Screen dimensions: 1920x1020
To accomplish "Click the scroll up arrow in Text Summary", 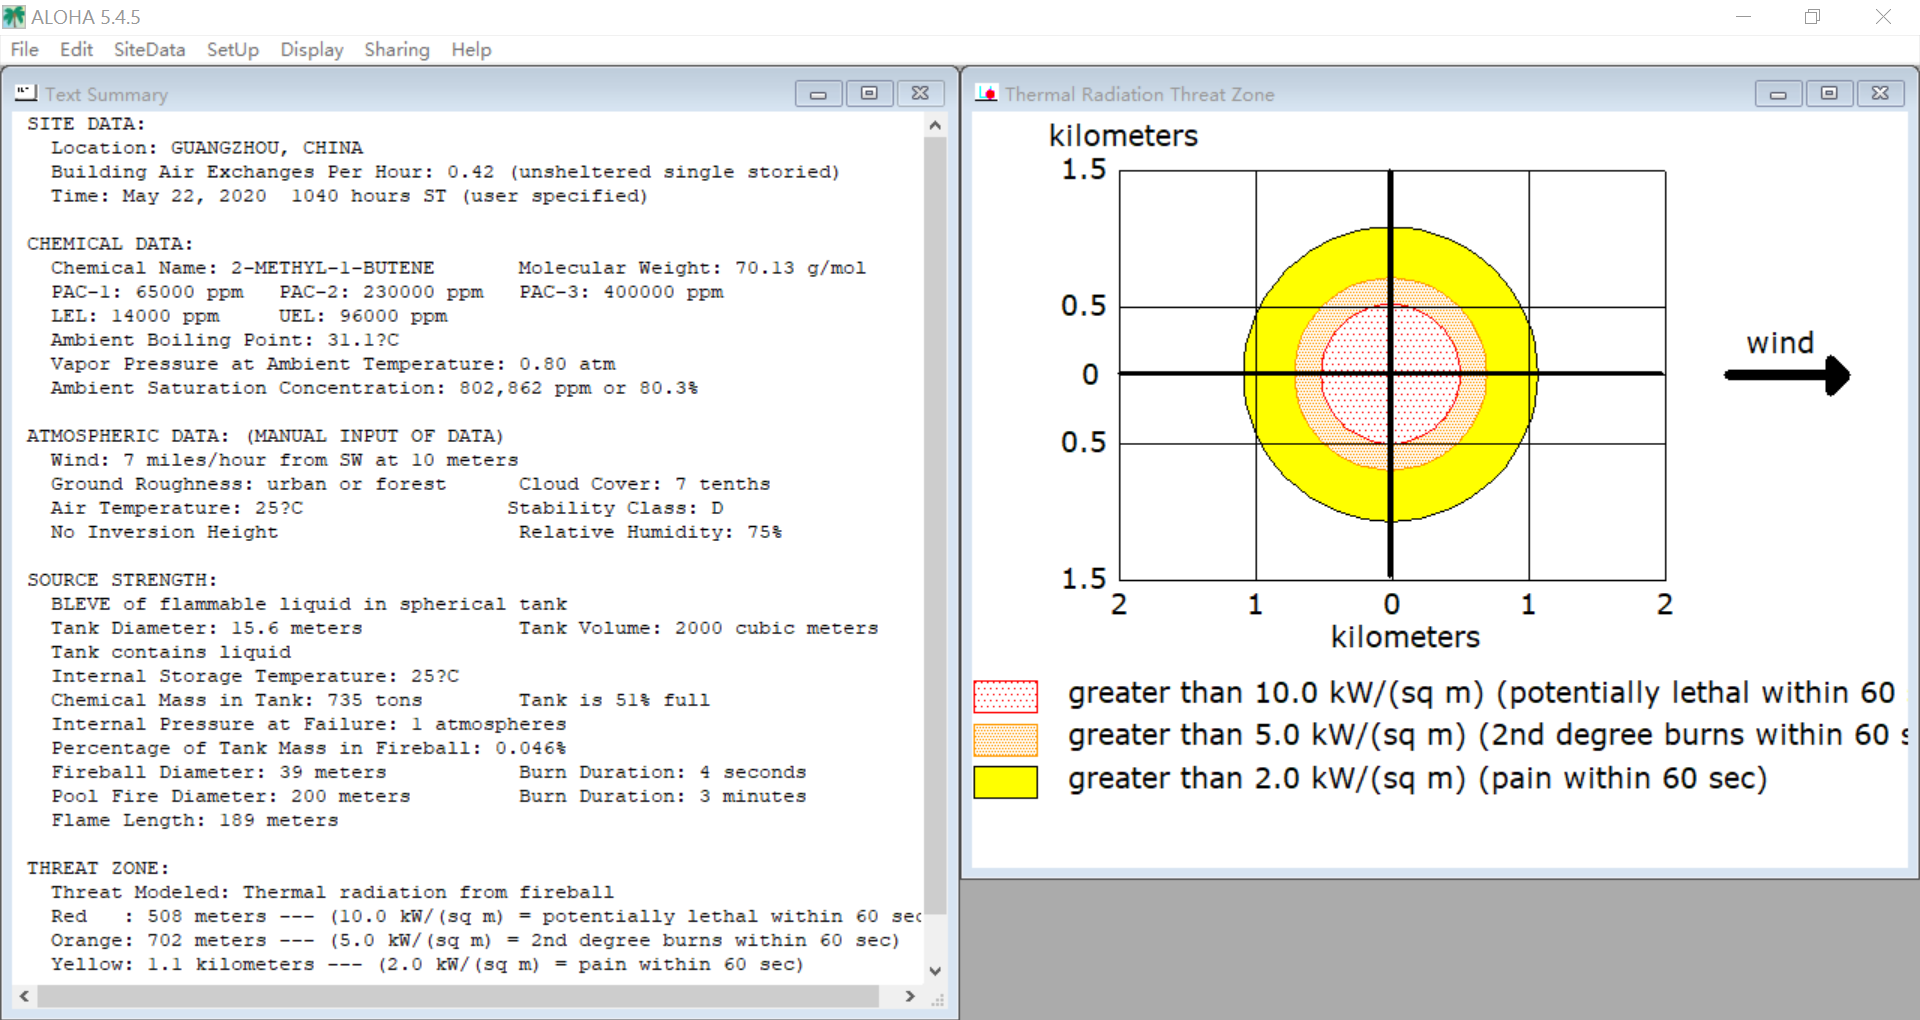I will pos(935,125).
